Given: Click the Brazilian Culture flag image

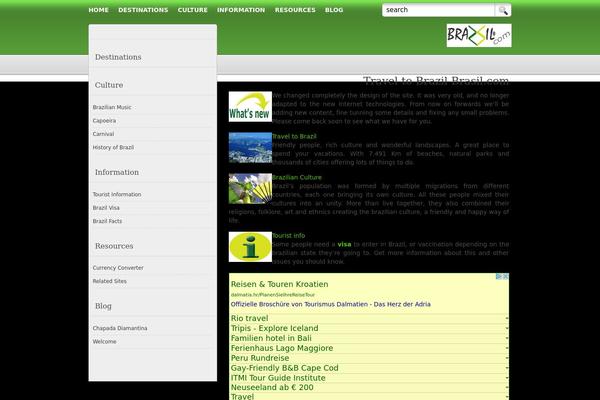Looking at the screenshot, I should [x=250, y=189].
